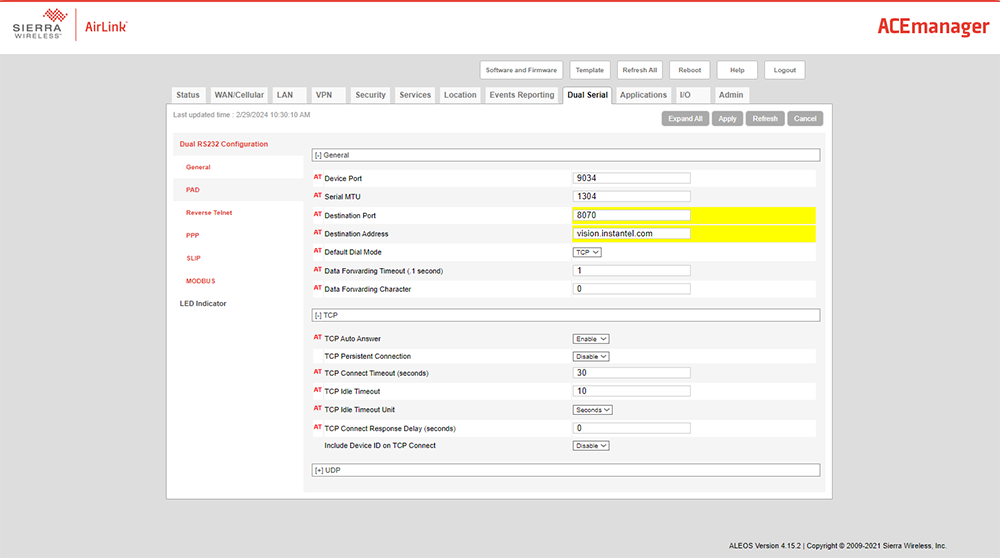Select the Dual Serial tab
1000x558 pixels.
587,95
